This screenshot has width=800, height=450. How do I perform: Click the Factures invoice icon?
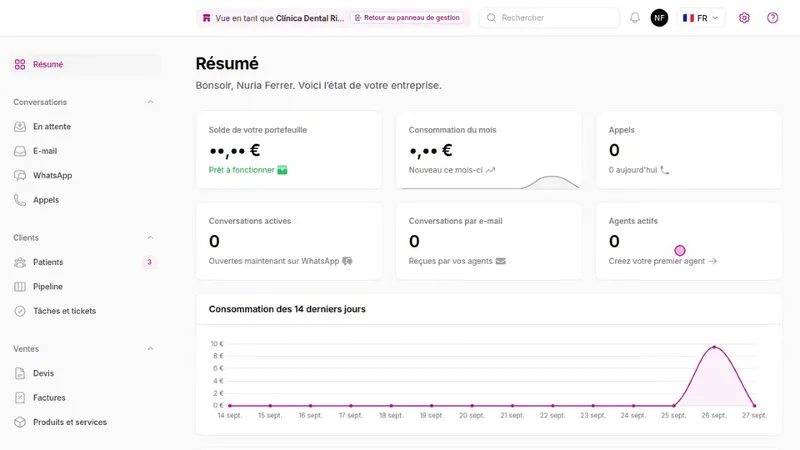coord(20,398)
